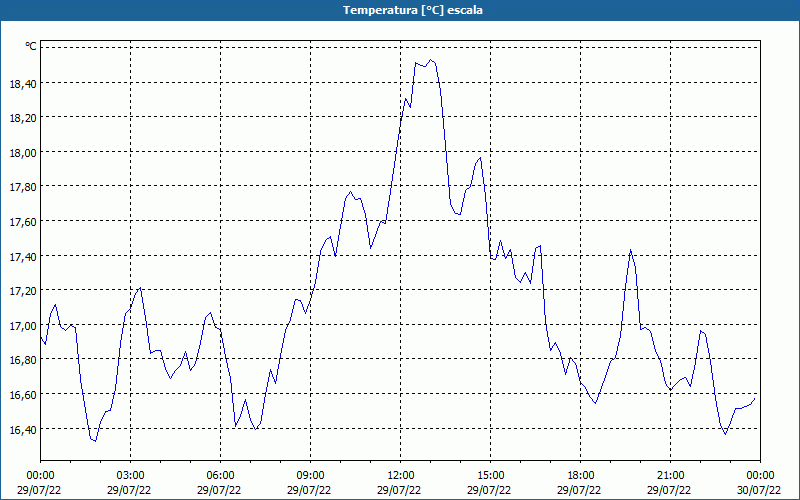The image size is (800, 500).
Task: Select the 16,60 y-axis value
Action: pos(23,394)
